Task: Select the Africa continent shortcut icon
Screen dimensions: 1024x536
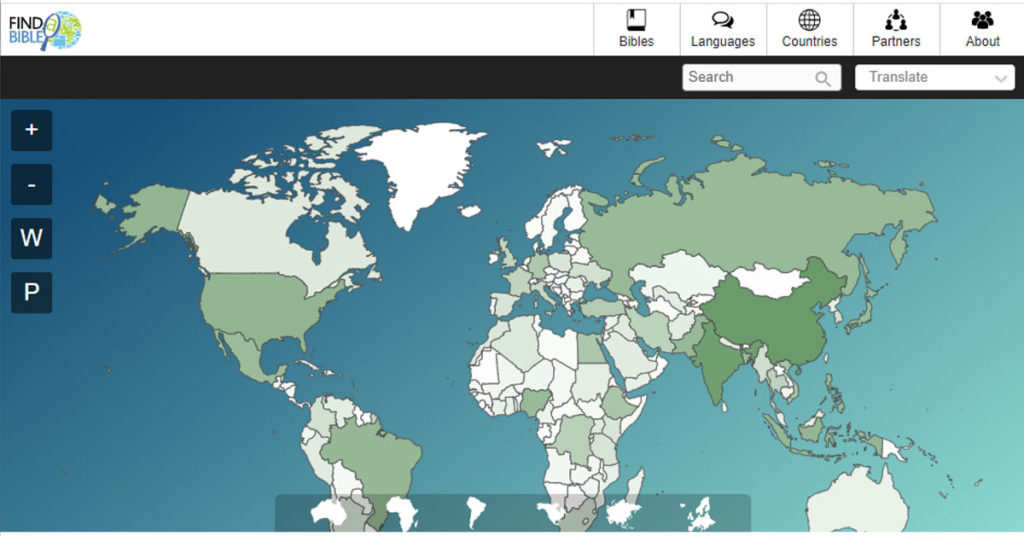Action: pos(401,513)
